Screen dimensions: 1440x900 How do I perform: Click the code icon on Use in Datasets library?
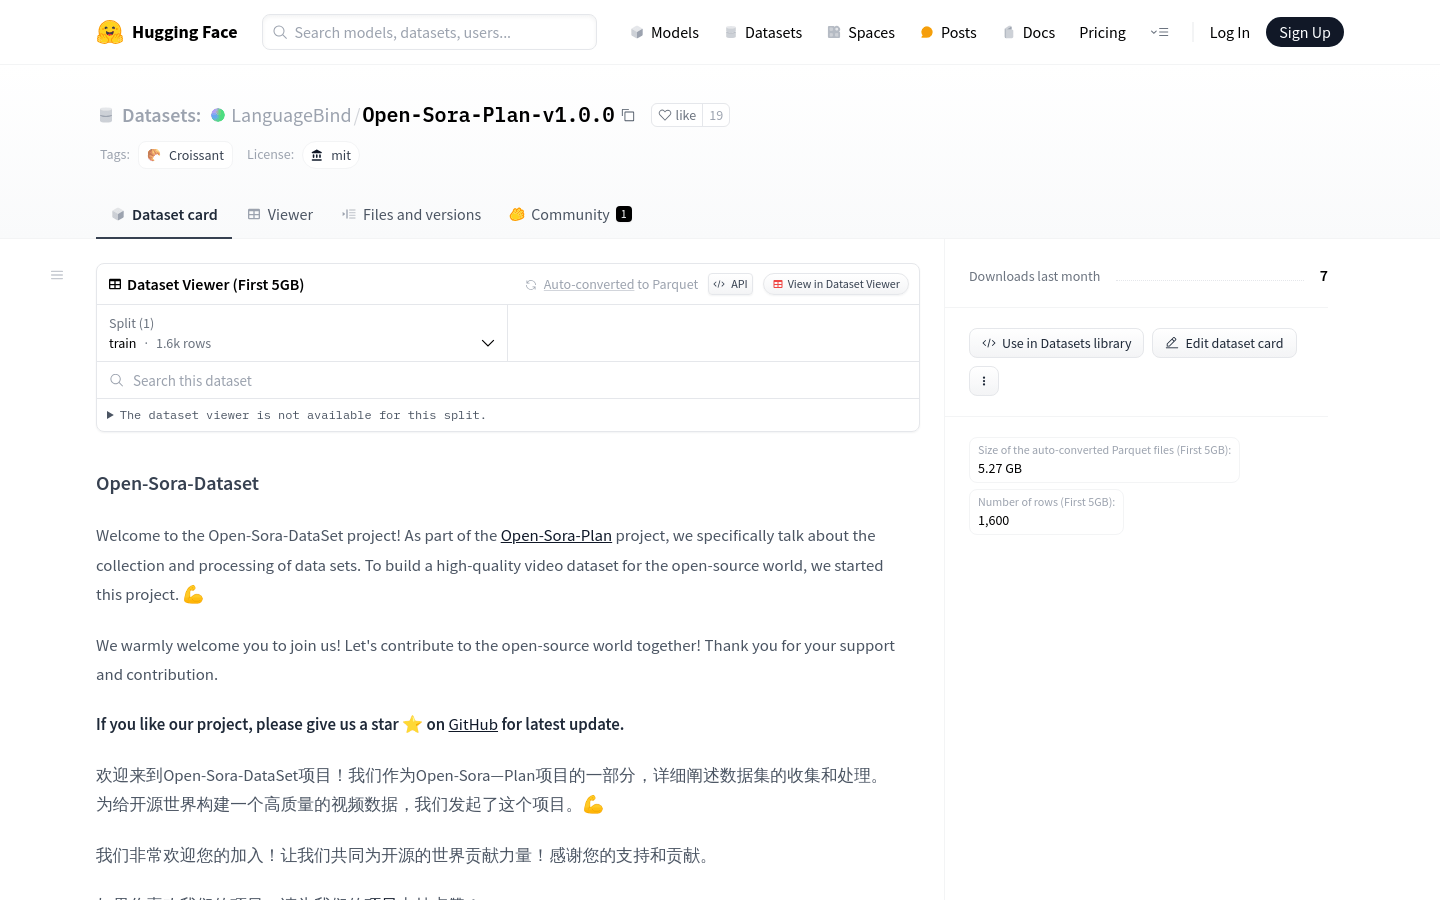coord(989,343)
